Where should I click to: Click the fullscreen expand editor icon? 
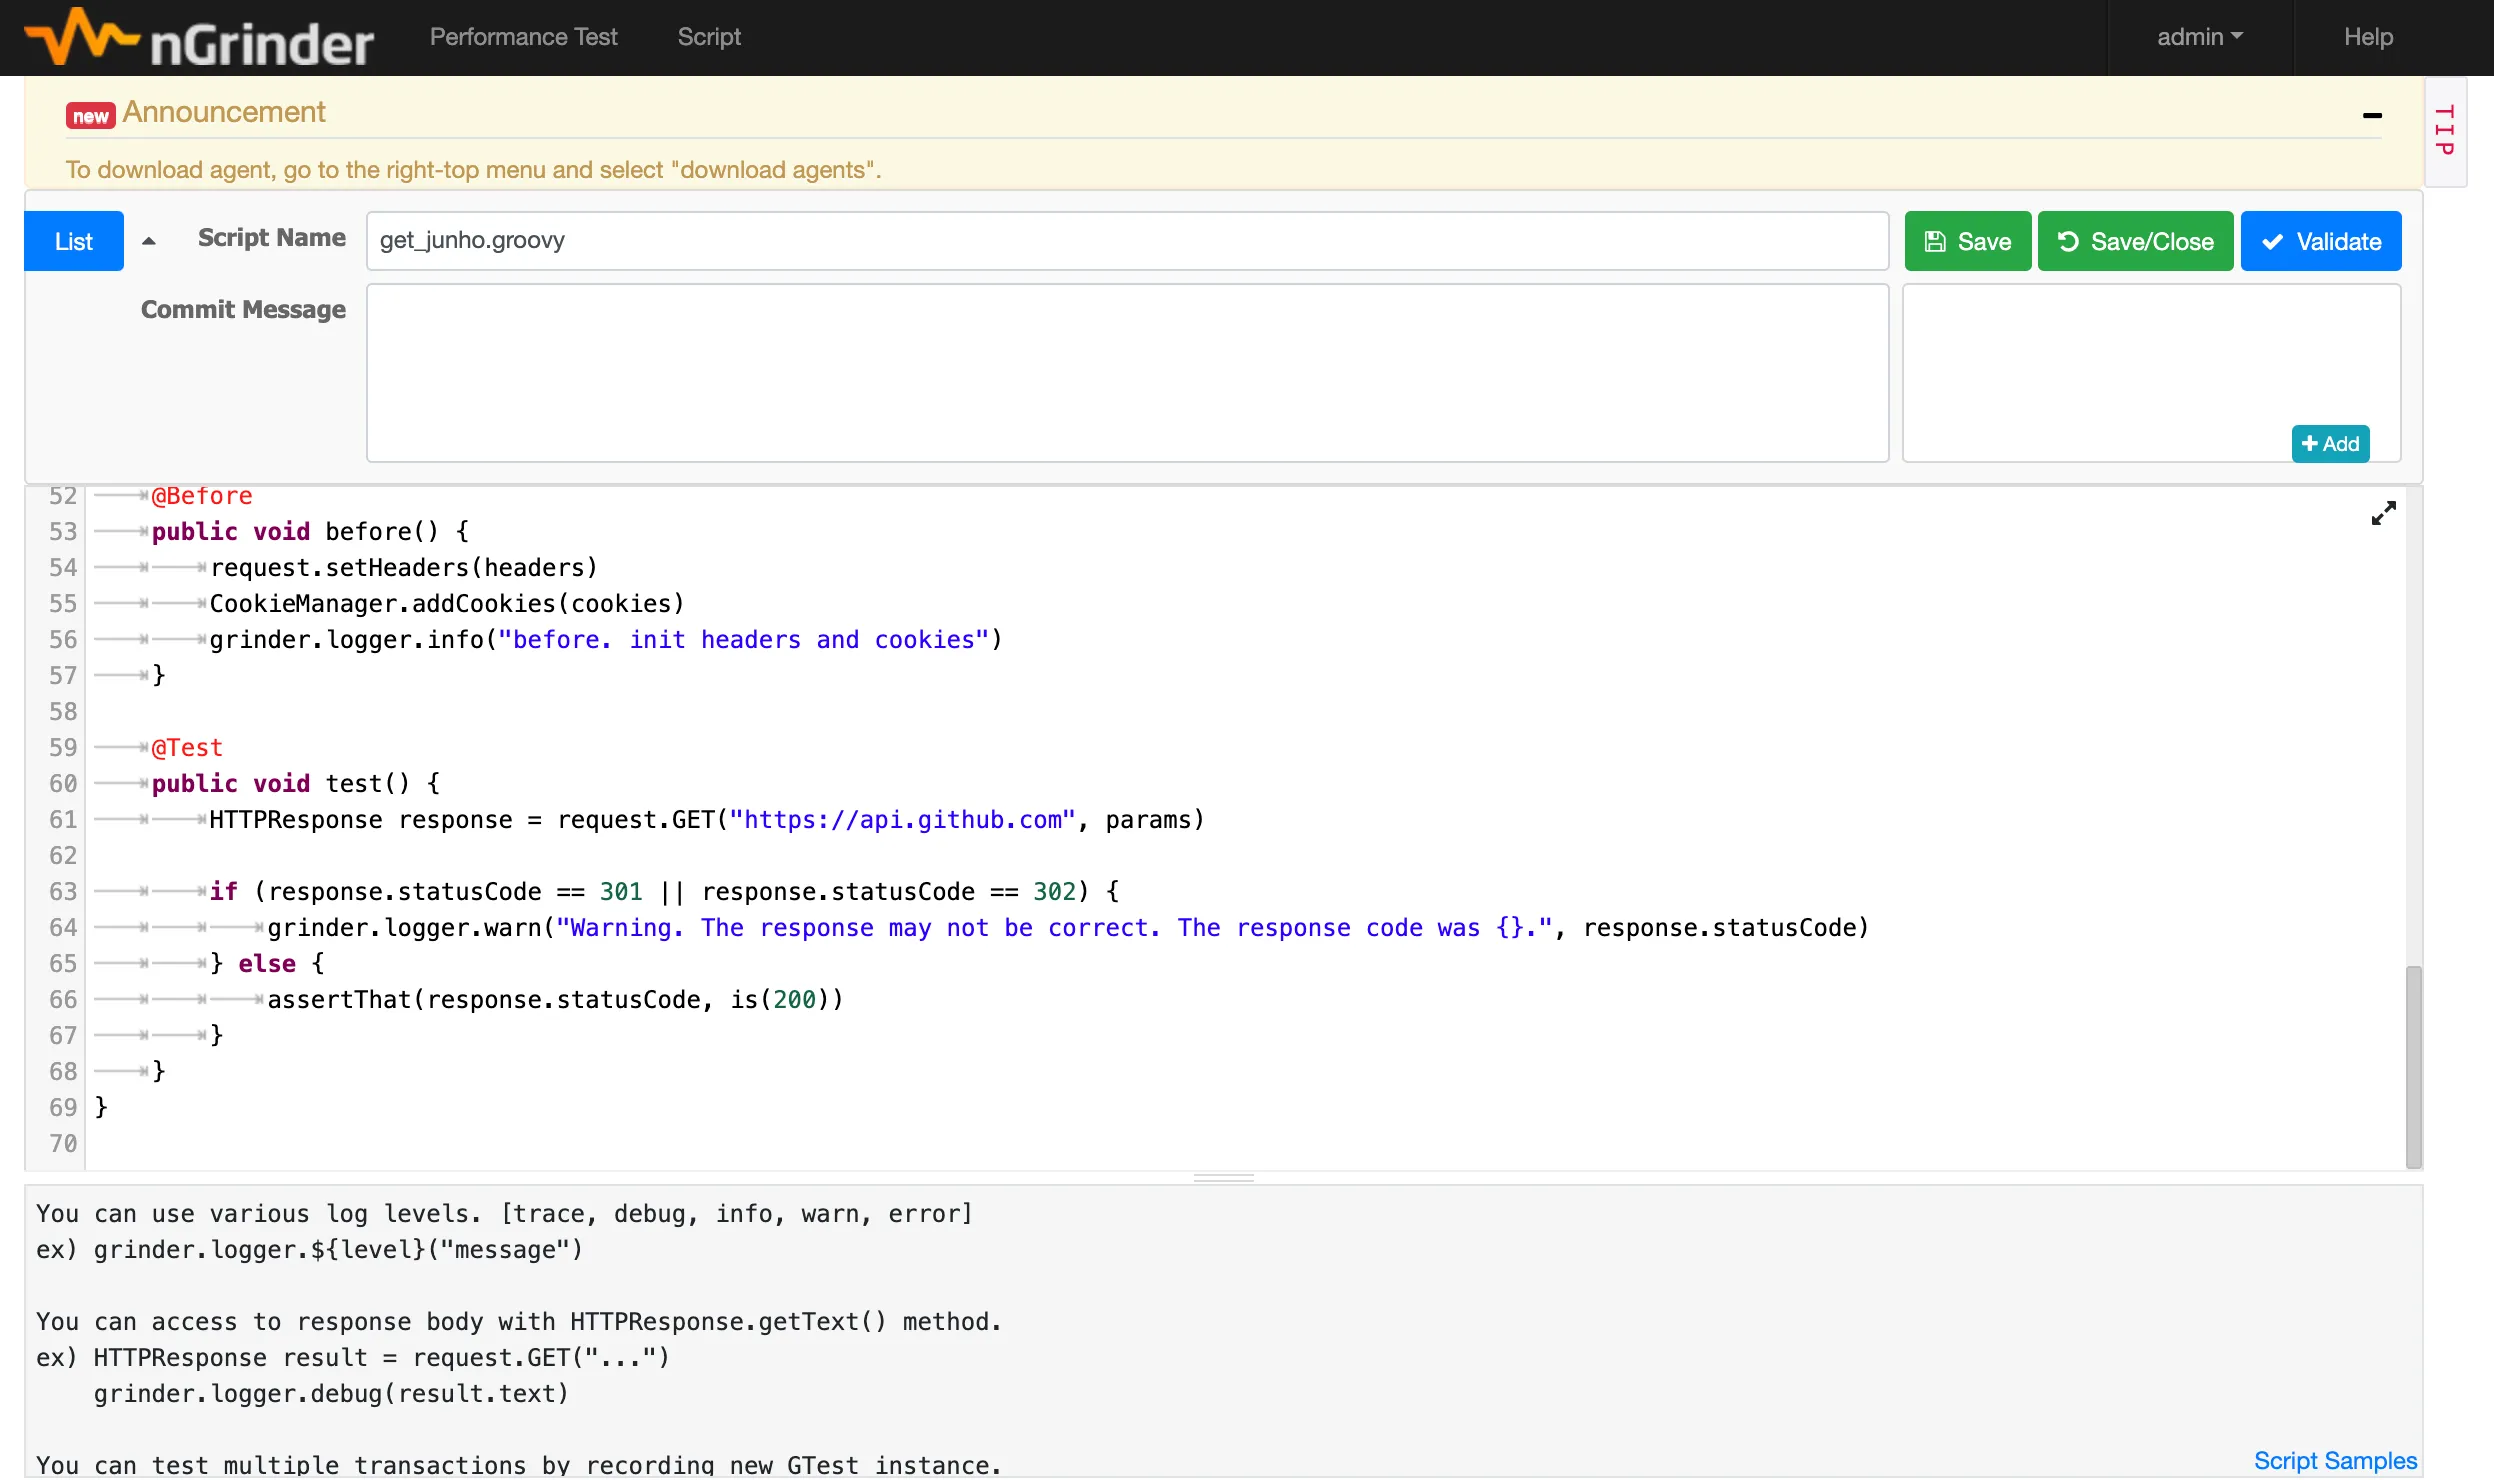(x=2383, y=514)
